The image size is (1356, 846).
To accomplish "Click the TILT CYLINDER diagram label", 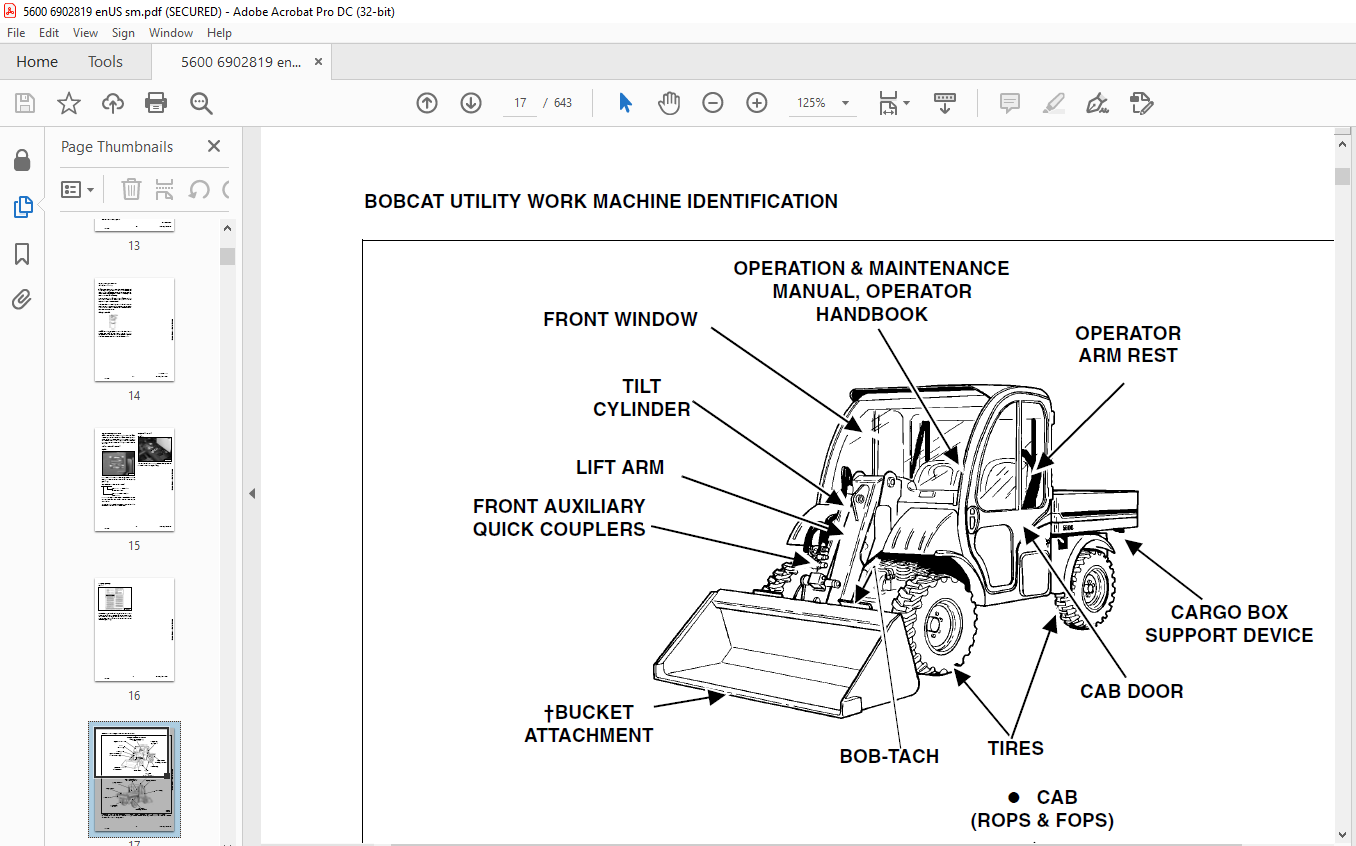I will pyautogui.click(x=642, y=398).
